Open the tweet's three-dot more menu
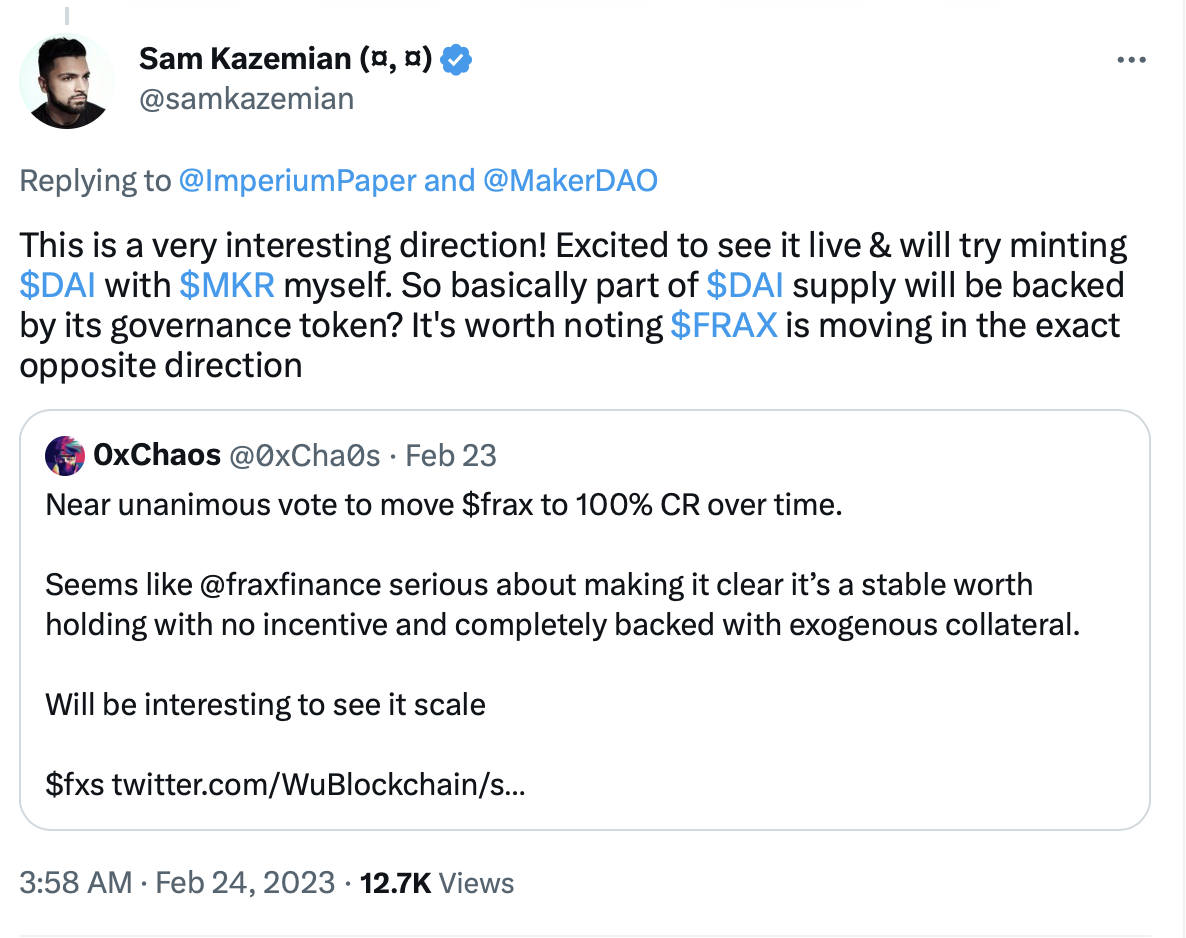 click(1131, 60)
